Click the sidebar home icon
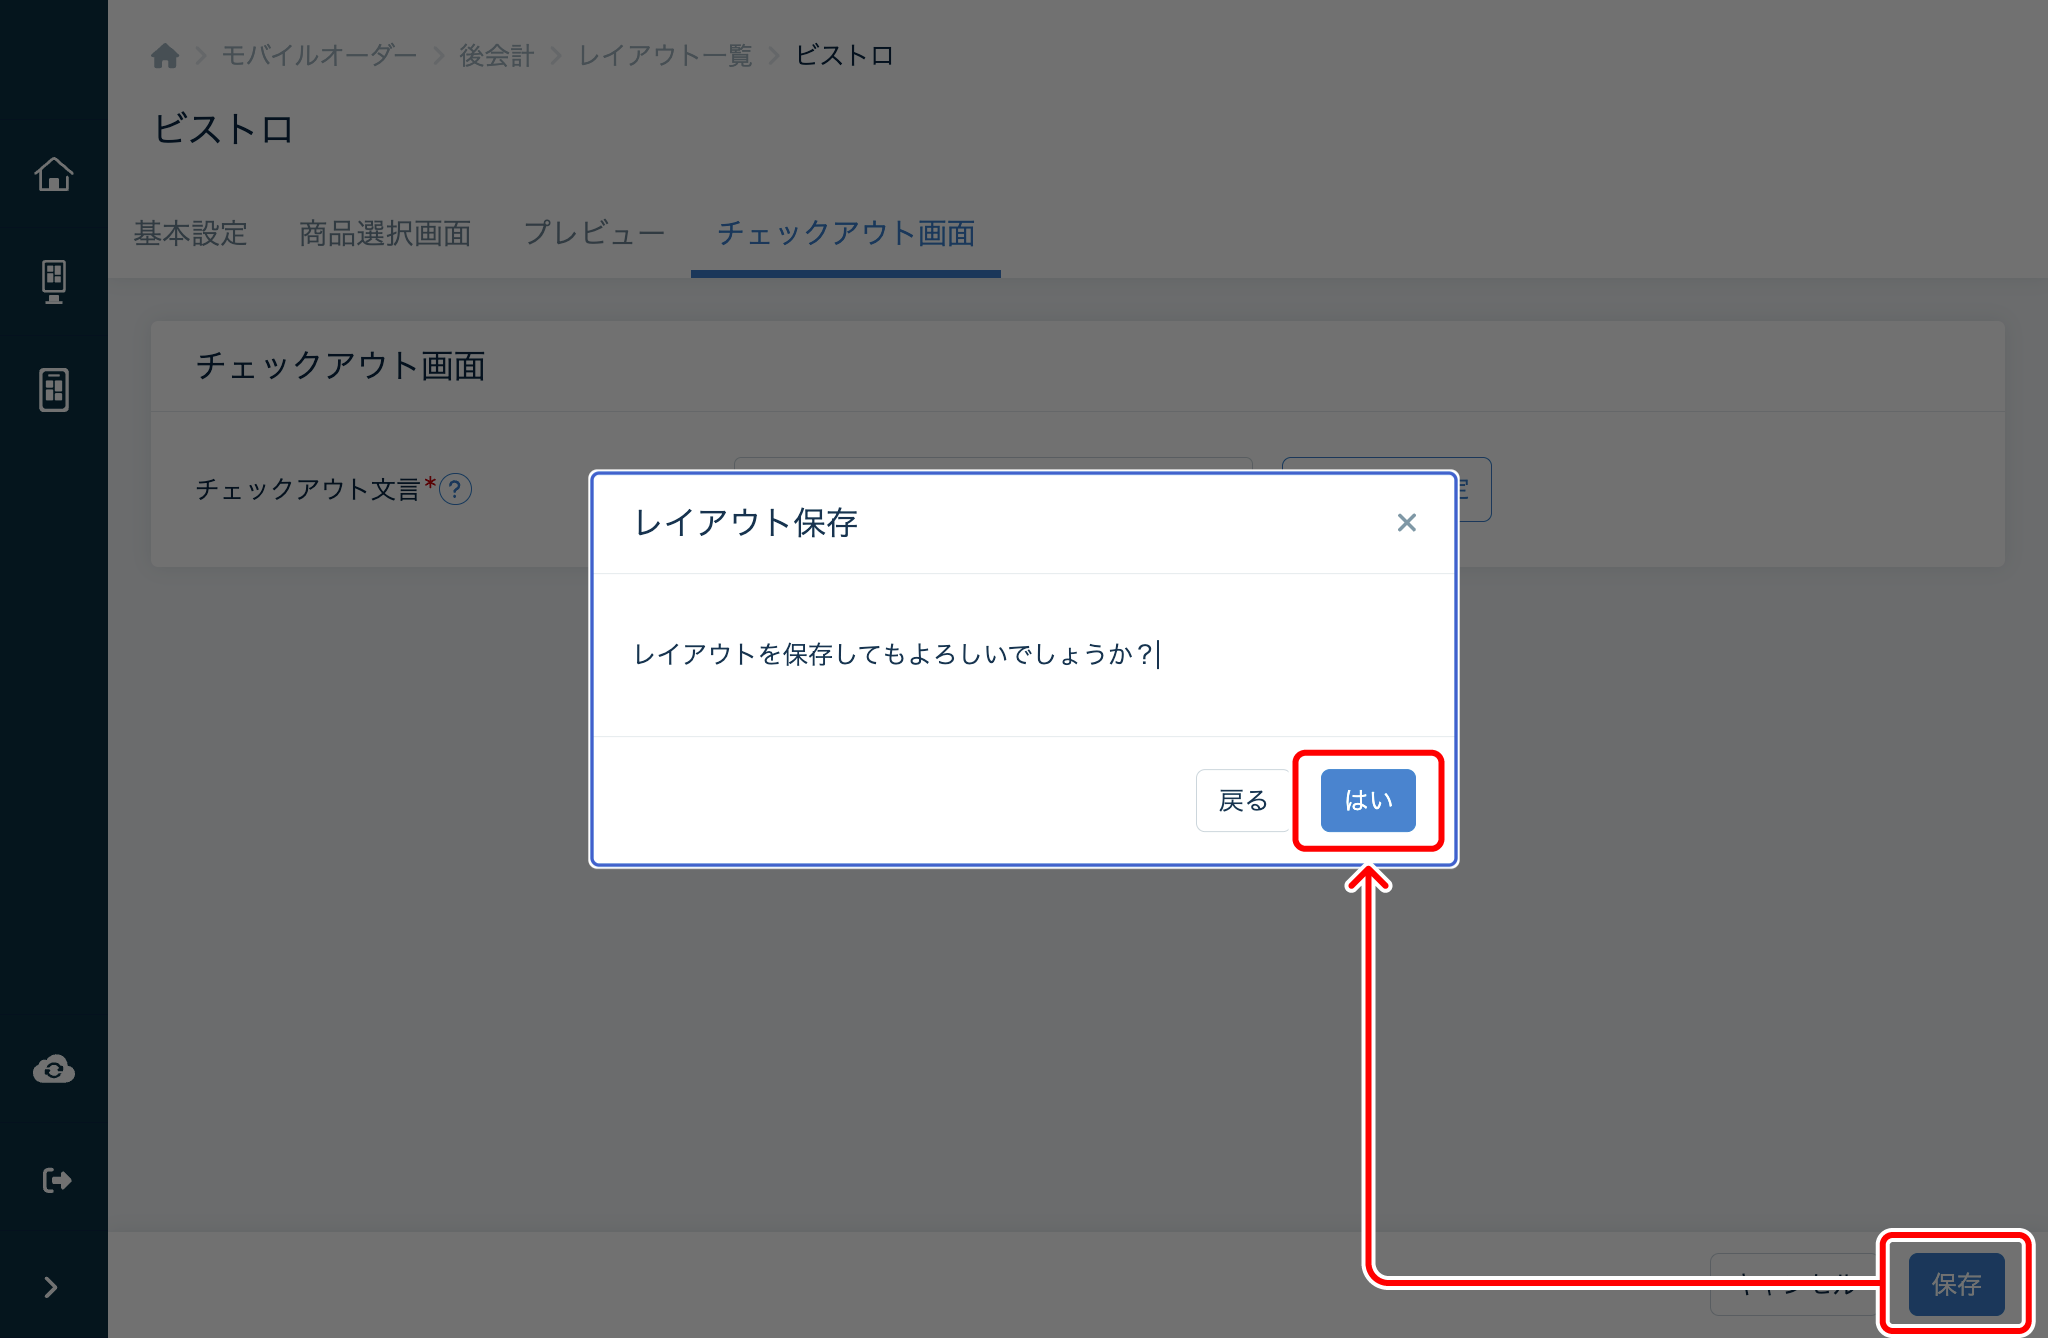The width and height of the screenshot is (2048, 1338). [x=54, y=174]
